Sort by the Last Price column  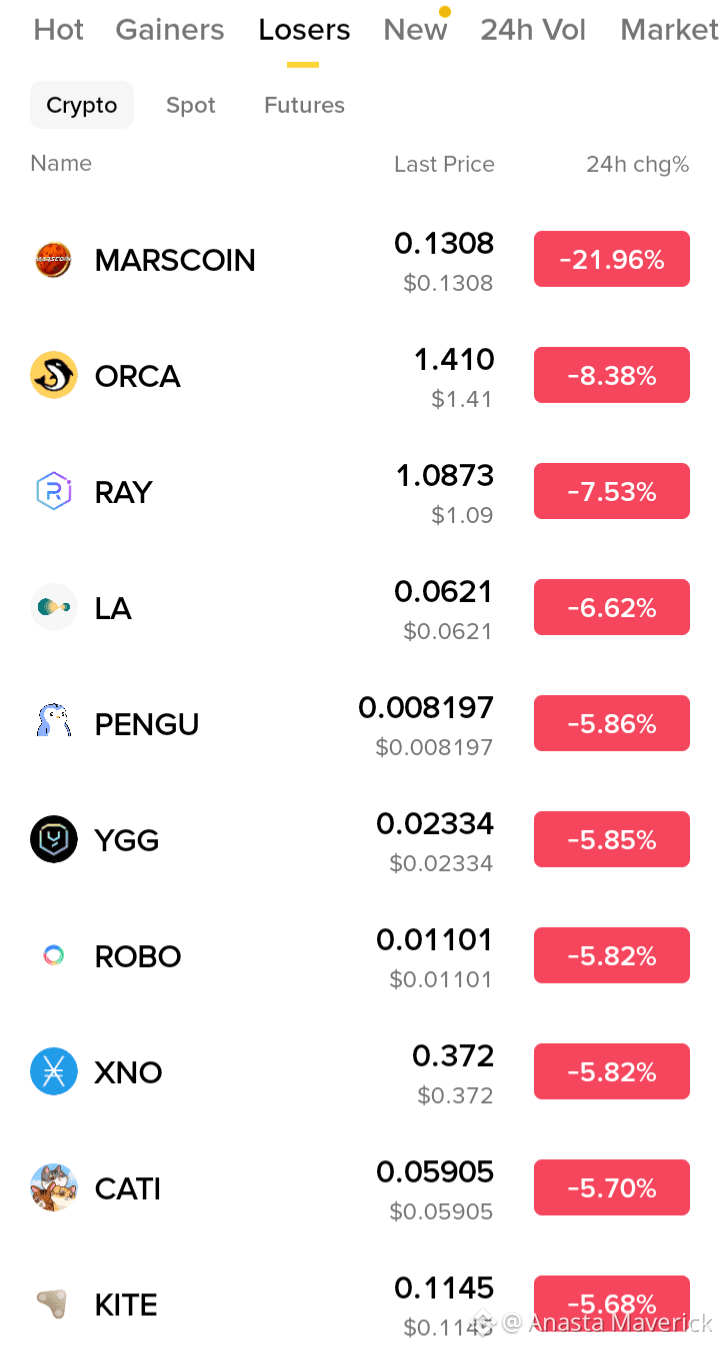click(444, 164)
